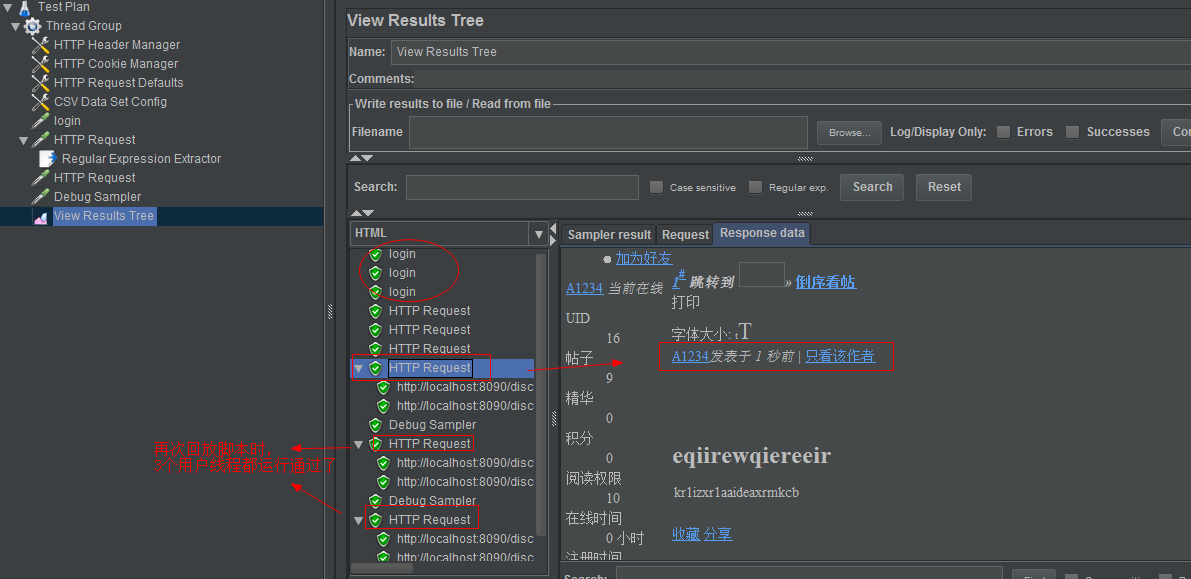Click the 分享 link
Image resolution: width=1191 pixels, height=579 pixels.
[718, 534]
